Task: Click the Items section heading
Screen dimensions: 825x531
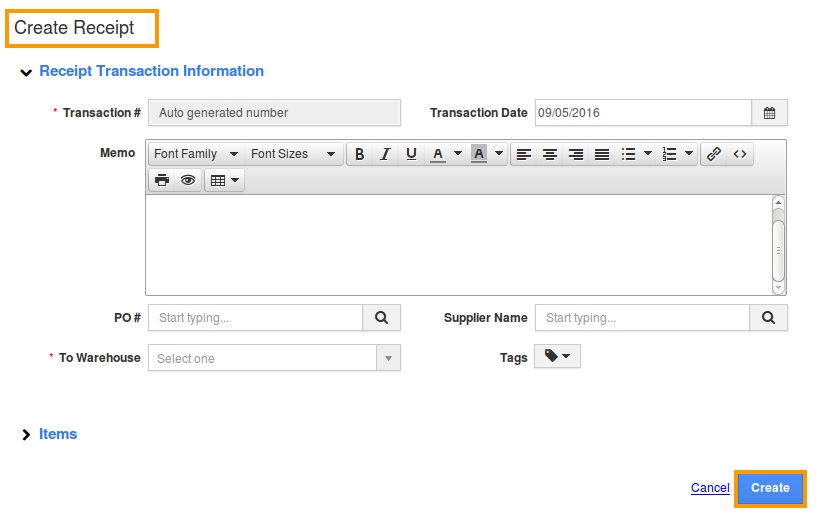Action: [x=58, y=434]
